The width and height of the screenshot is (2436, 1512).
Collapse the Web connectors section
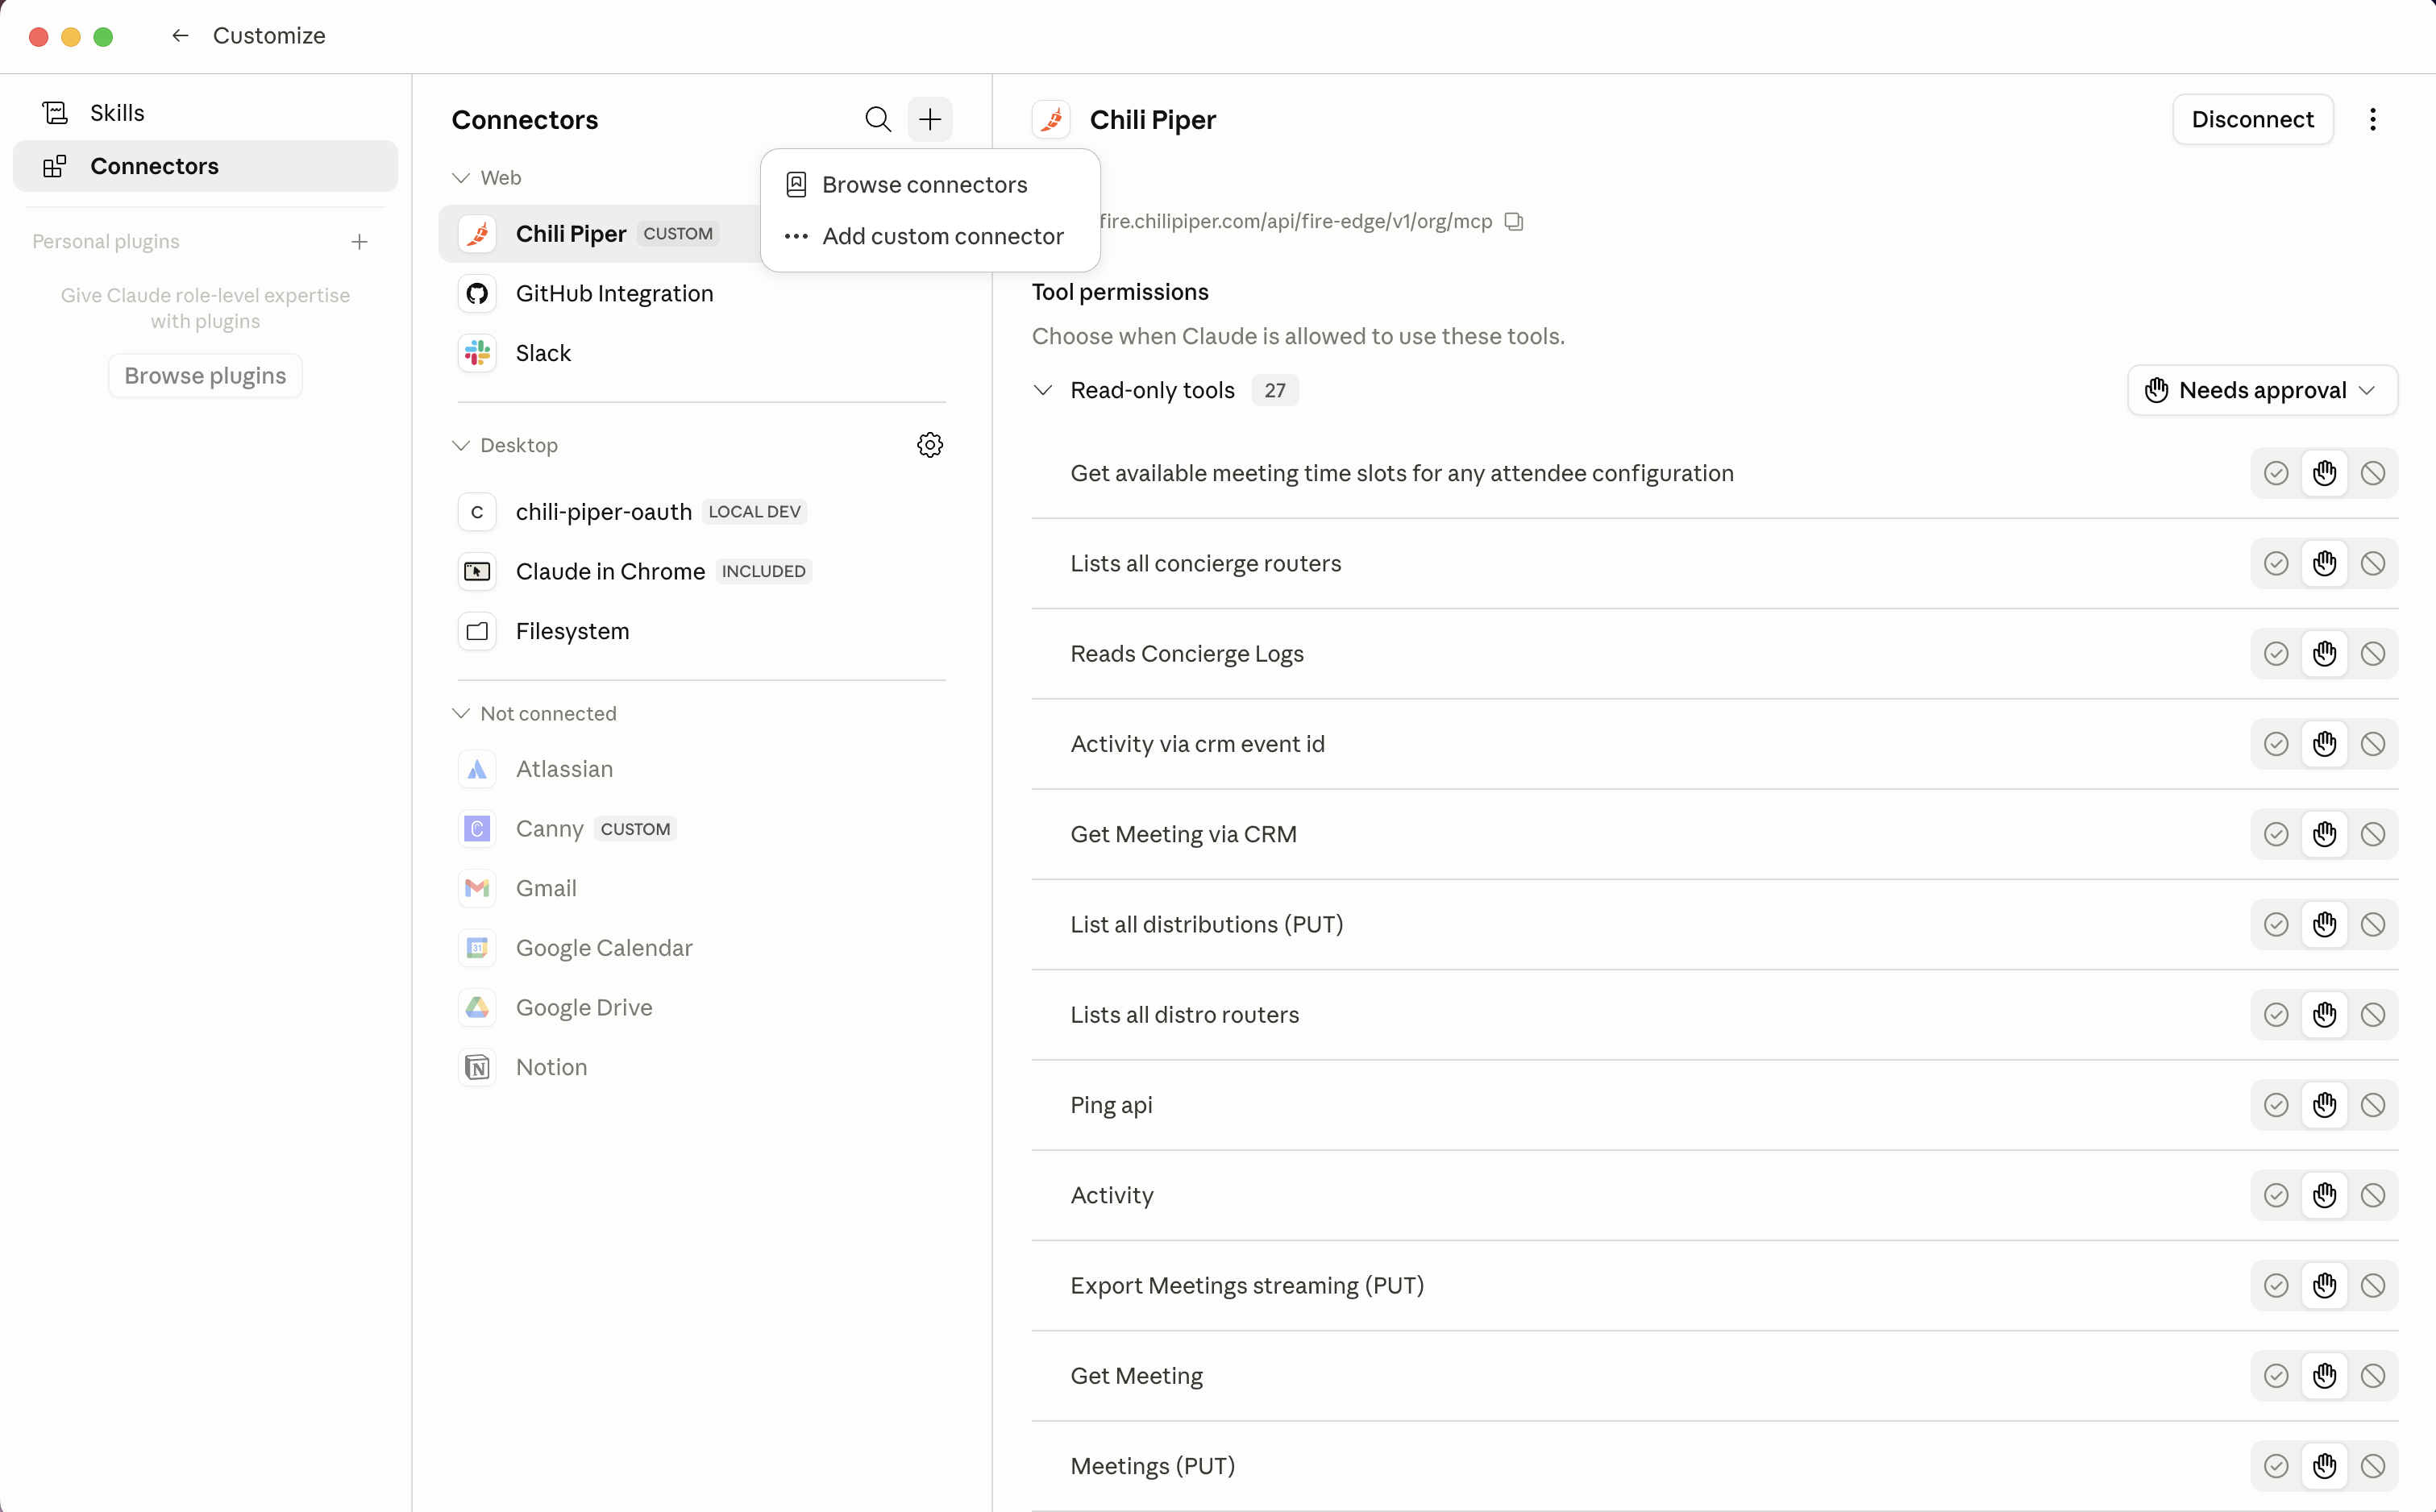coord(461,178)
